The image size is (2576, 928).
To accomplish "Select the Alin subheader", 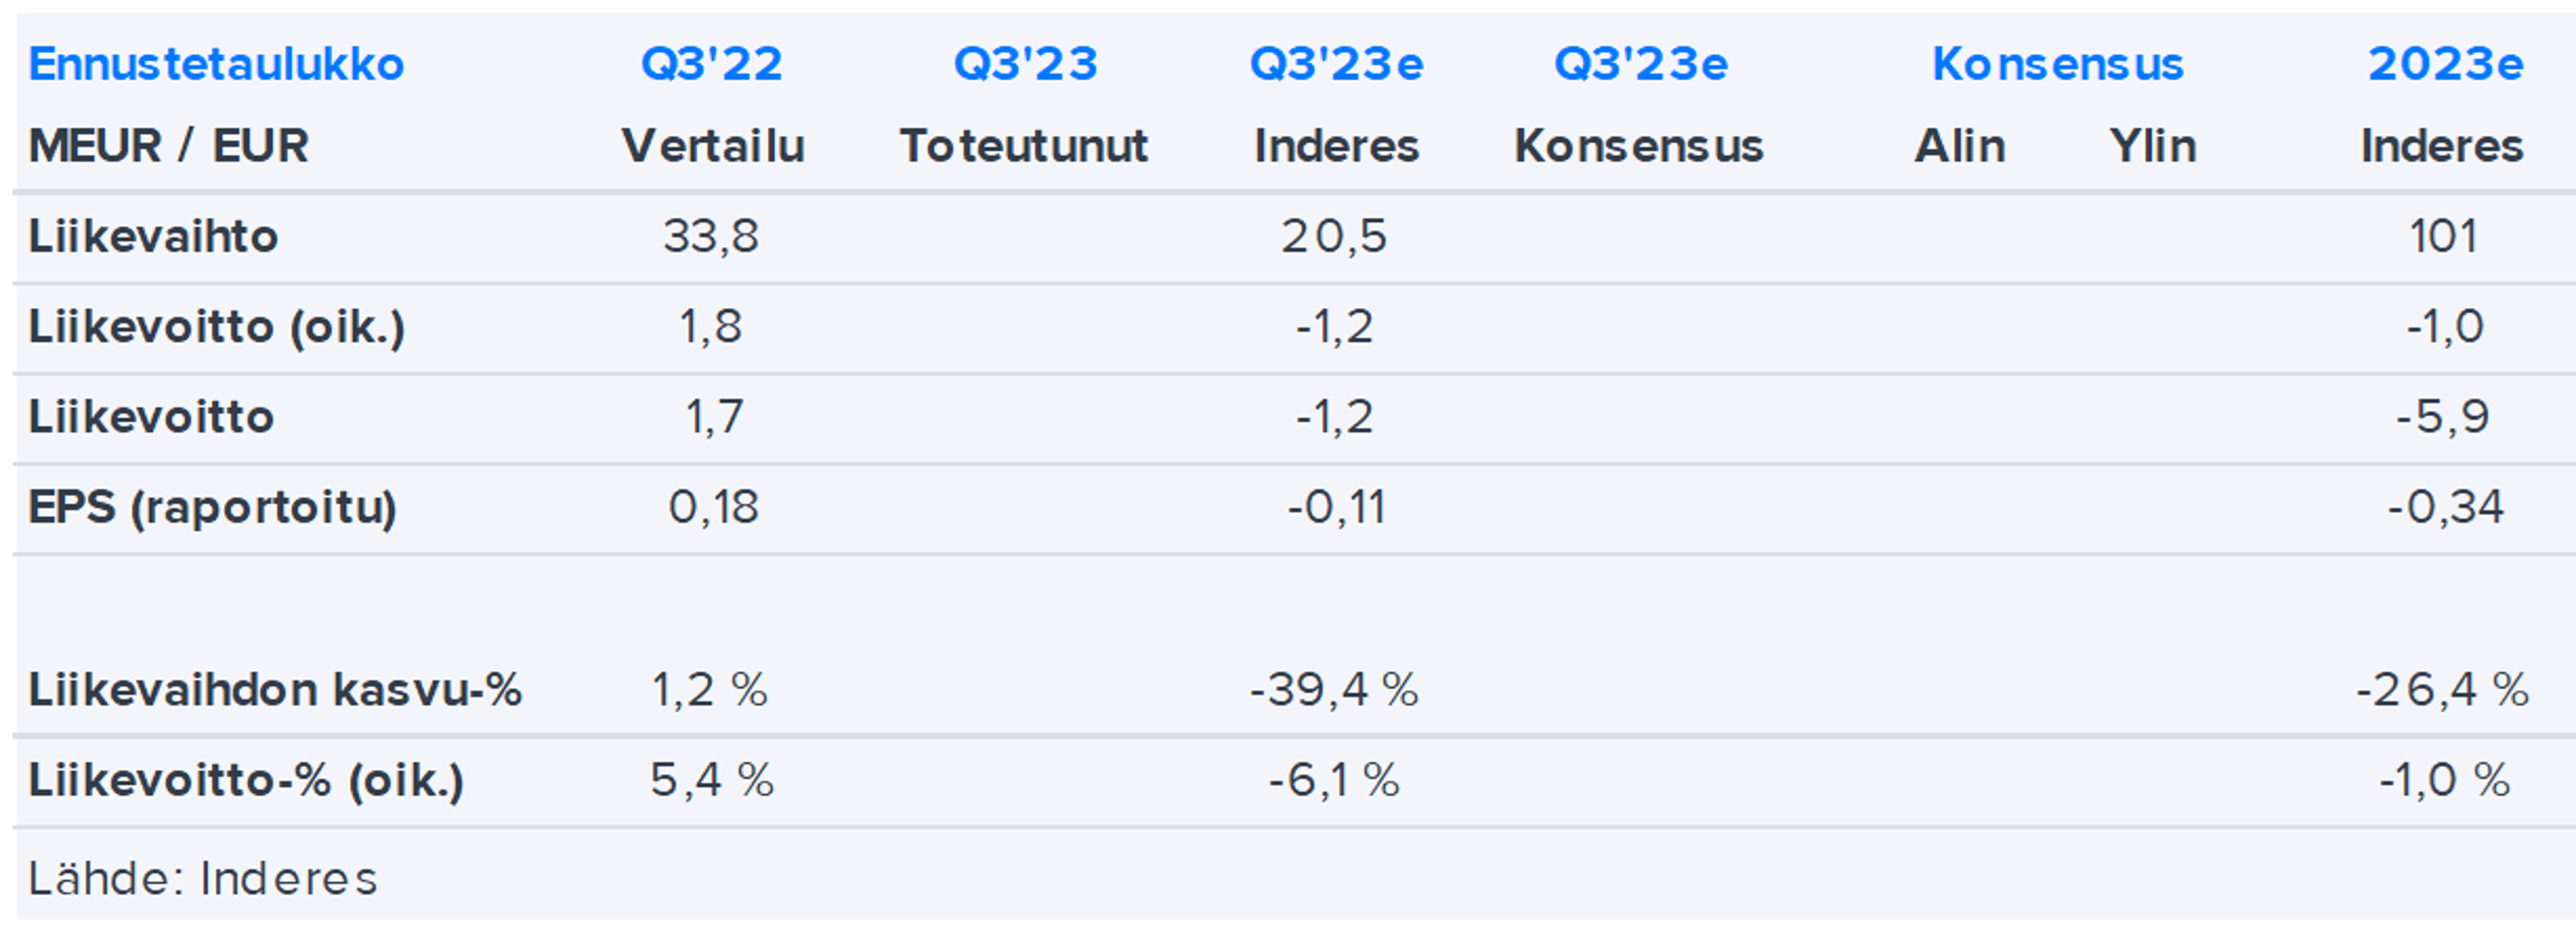I will click(1959, 146).
